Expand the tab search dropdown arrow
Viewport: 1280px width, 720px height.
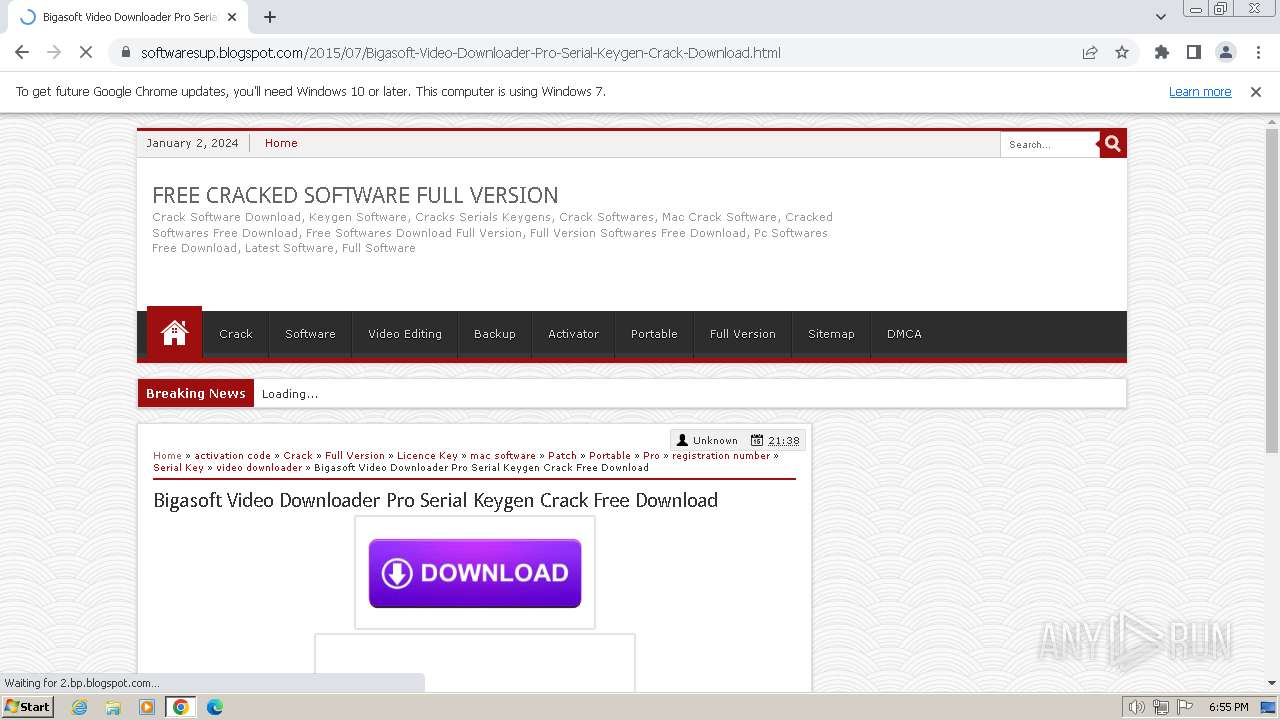pos(1161,17)
